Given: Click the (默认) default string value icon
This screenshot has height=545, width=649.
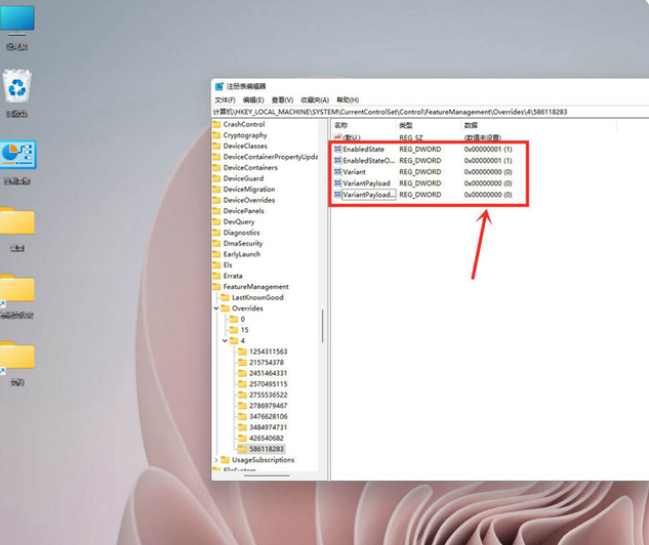Looking at the screenshot, I should click(x=338, y=137).
